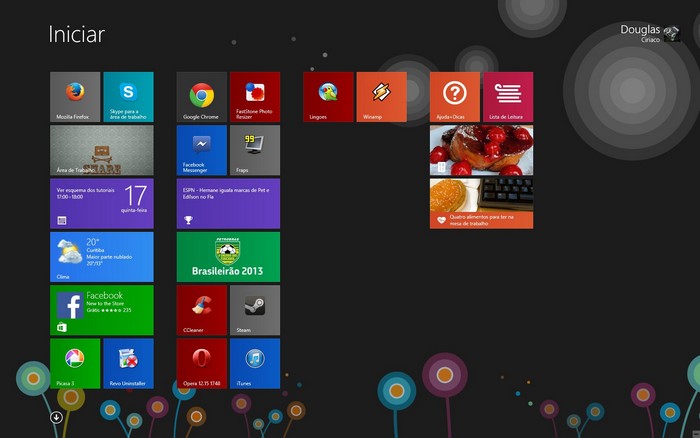Open Facebook Messenger tile
700x438 pixels.
pos(201,150)
